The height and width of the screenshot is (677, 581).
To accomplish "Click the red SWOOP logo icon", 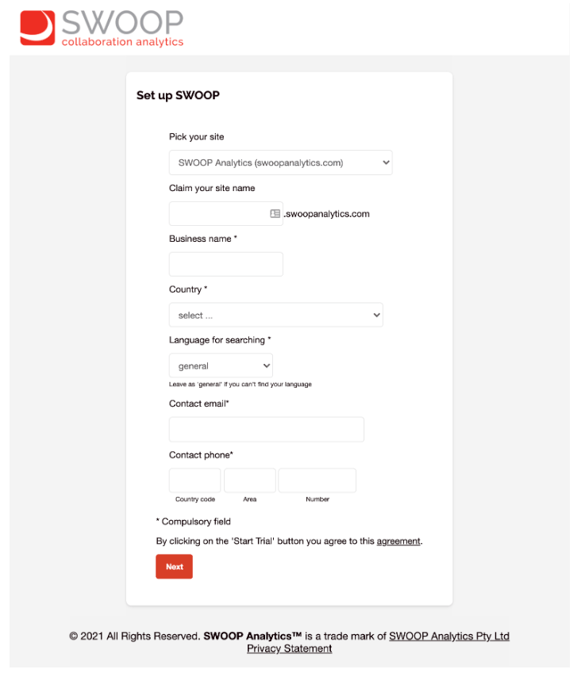I will click(x=38, y=28).
